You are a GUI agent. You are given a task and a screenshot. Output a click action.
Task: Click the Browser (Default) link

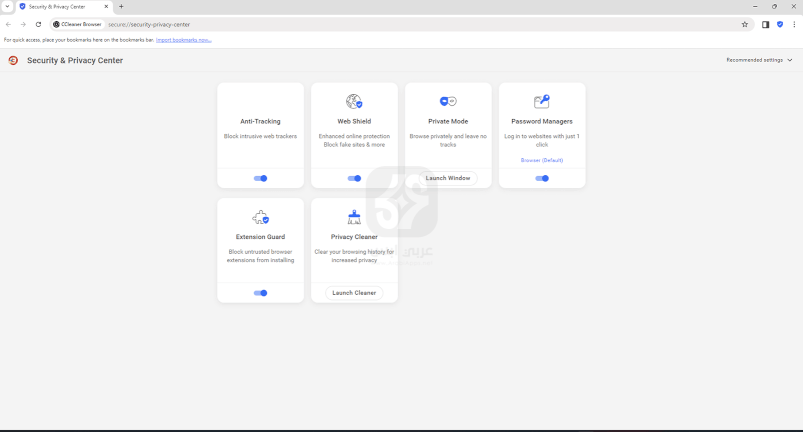click(542, 160)
